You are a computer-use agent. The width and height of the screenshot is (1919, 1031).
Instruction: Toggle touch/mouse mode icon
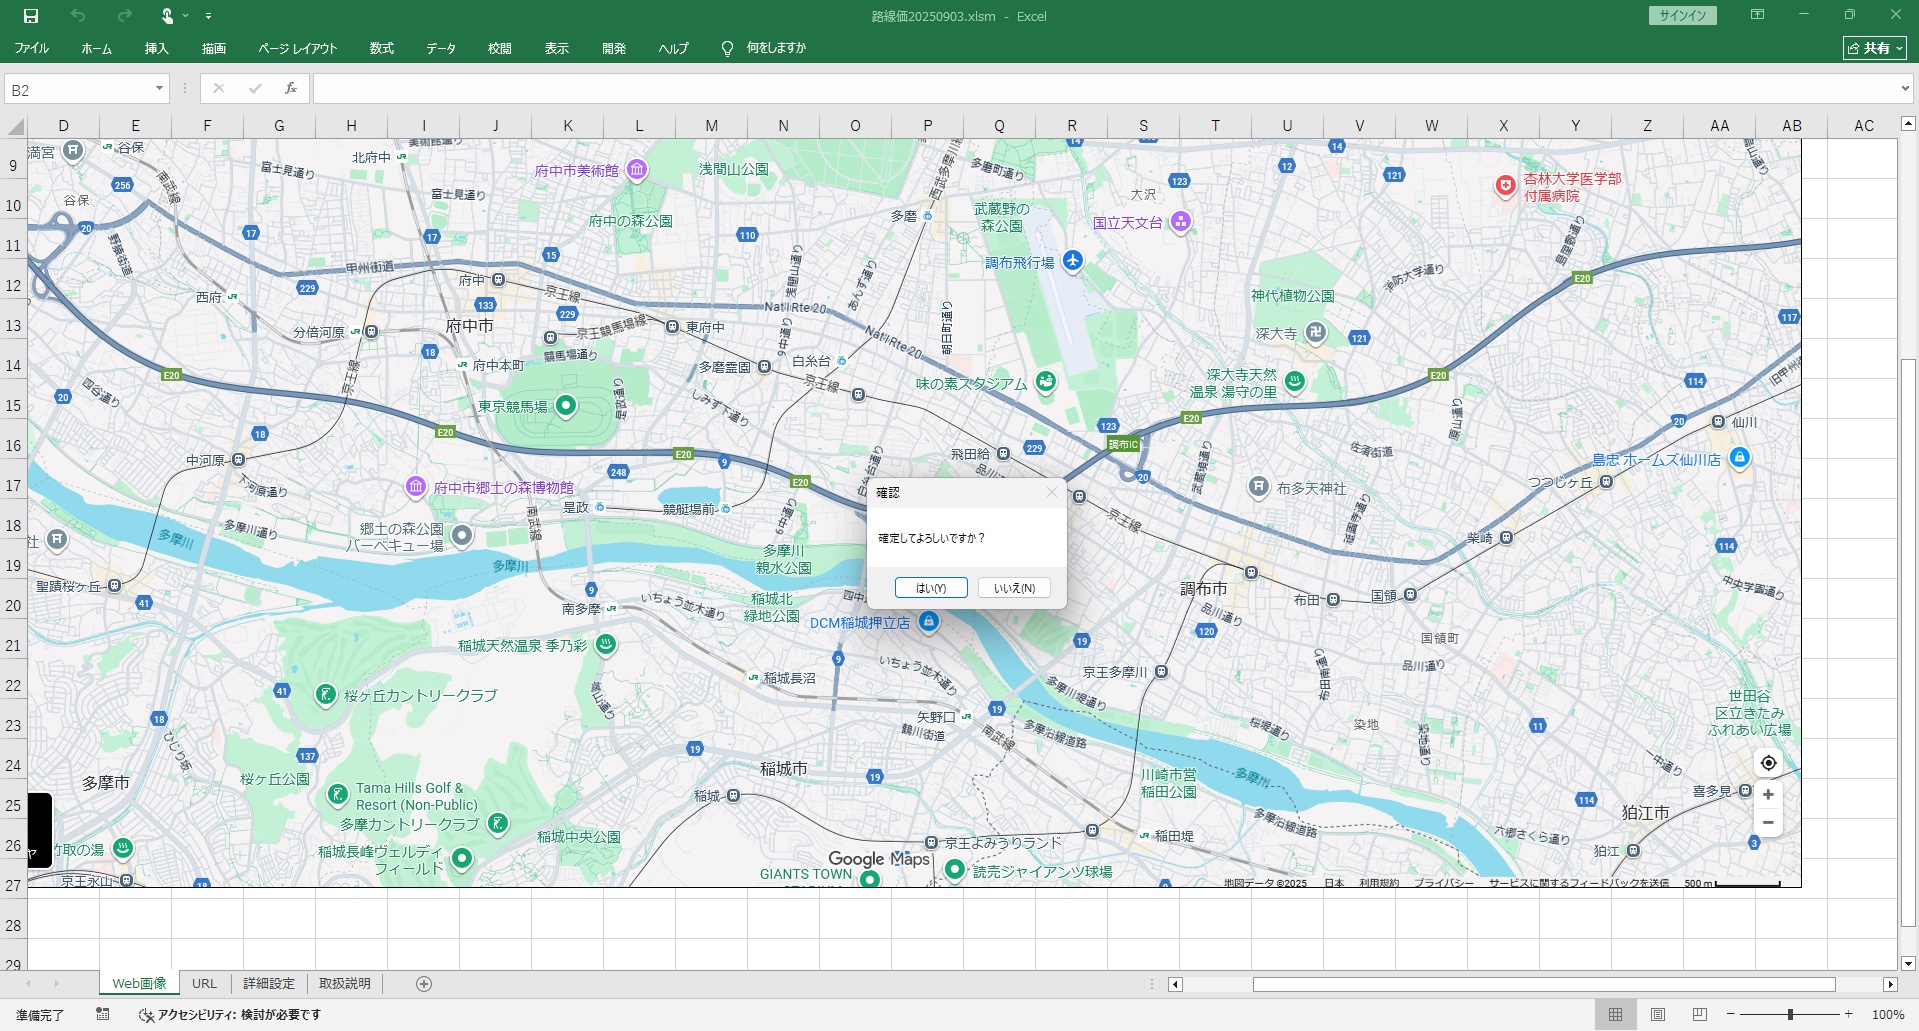click(168, 16)
